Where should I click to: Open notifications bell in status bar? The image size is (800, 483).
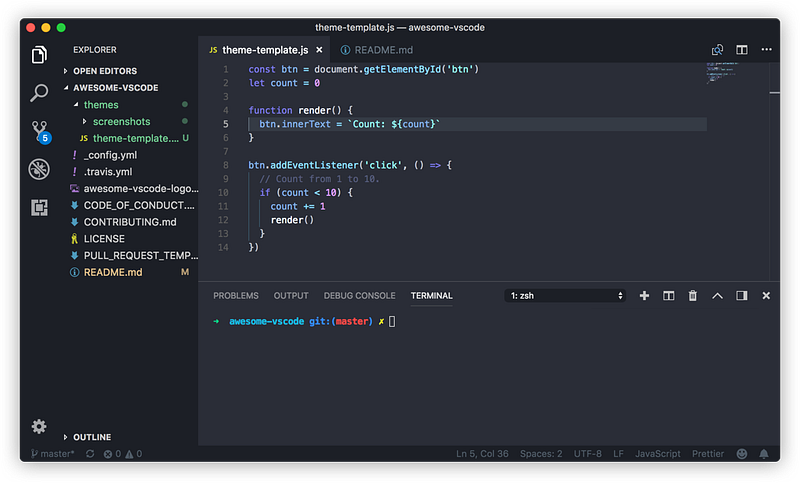pyautogui.click(x=764, y=453)
